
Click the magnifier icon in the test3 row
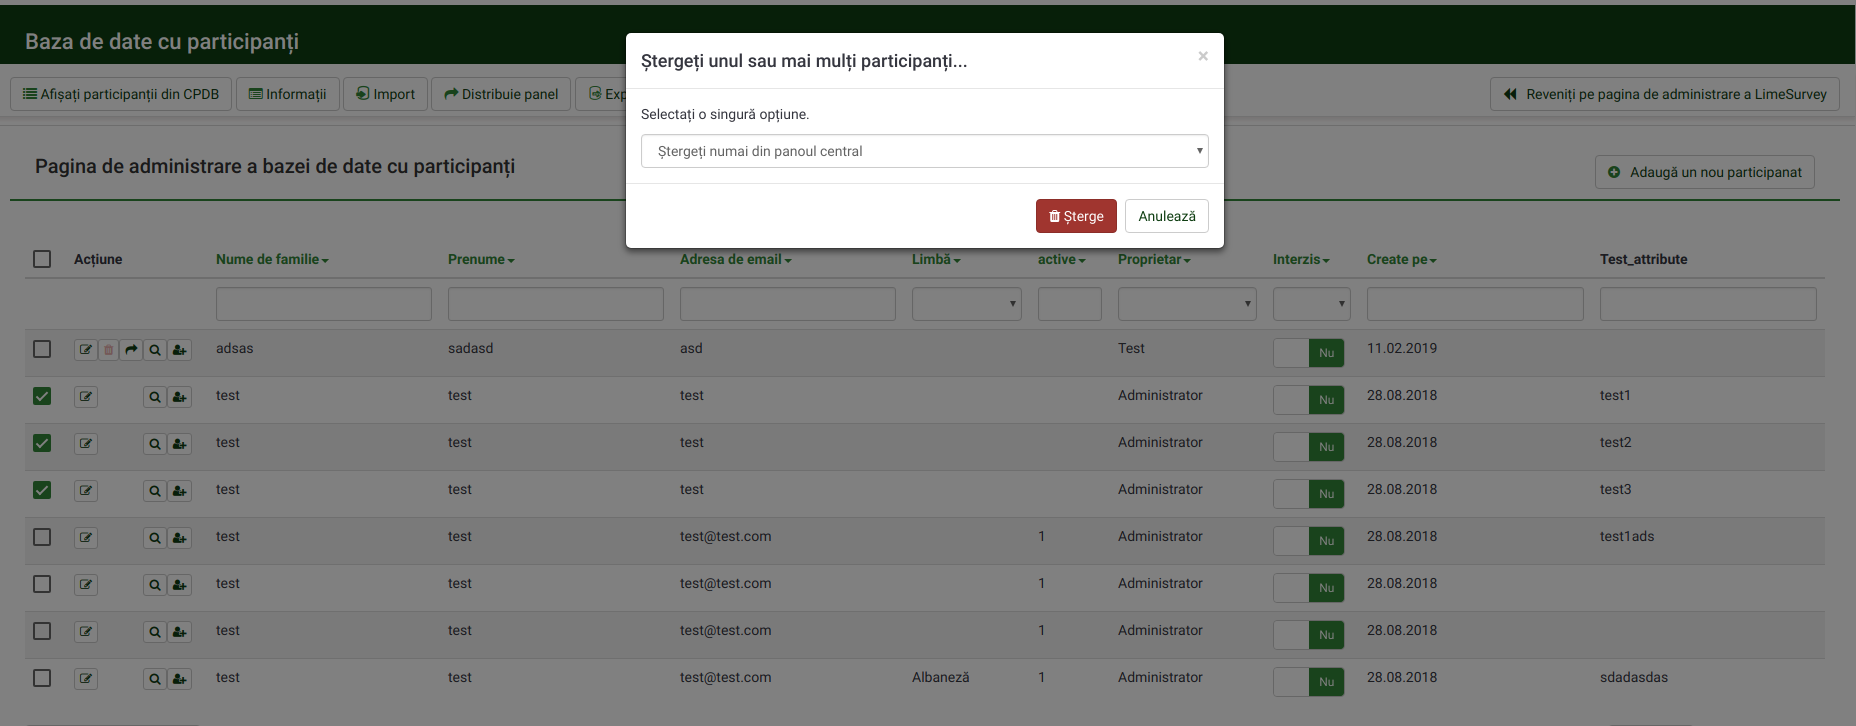(155, 491)
